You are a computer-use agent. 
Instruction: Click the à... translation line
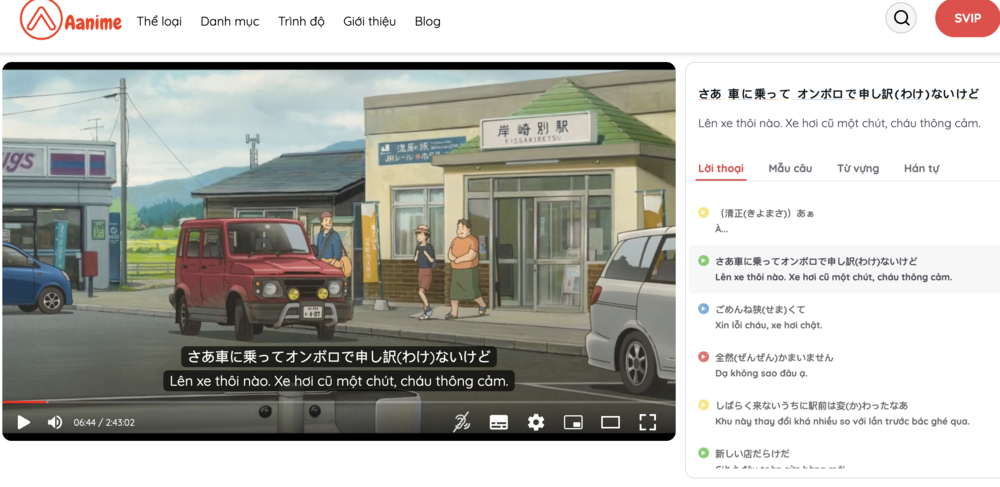pyautogui.click(x=721, y=229)
